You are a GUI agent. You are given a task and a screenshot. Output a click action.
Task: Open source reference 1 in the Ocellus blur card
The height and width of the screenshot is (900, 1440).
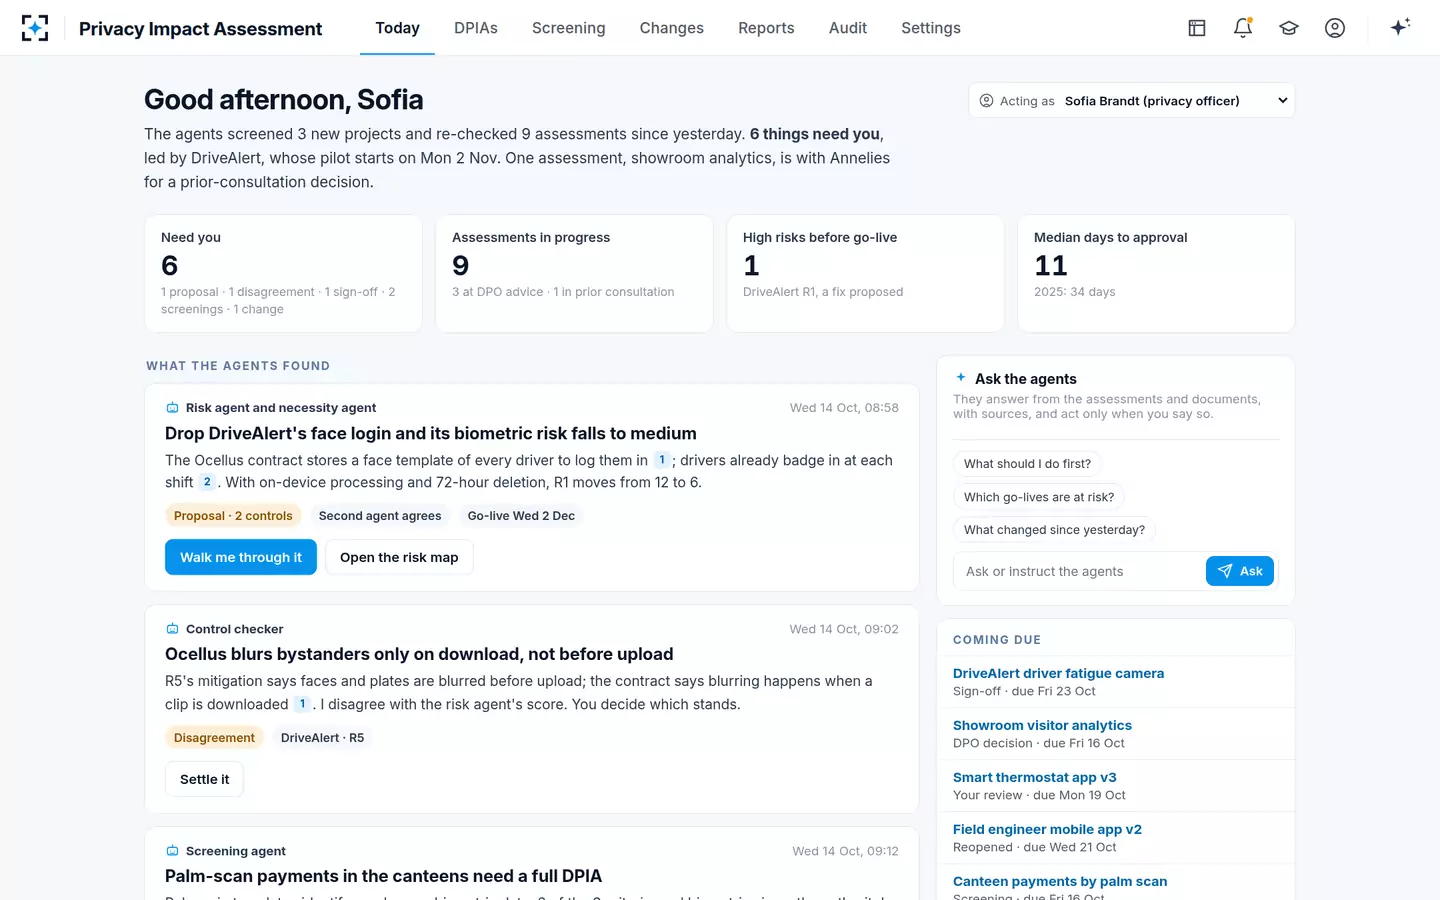(302, 704)
